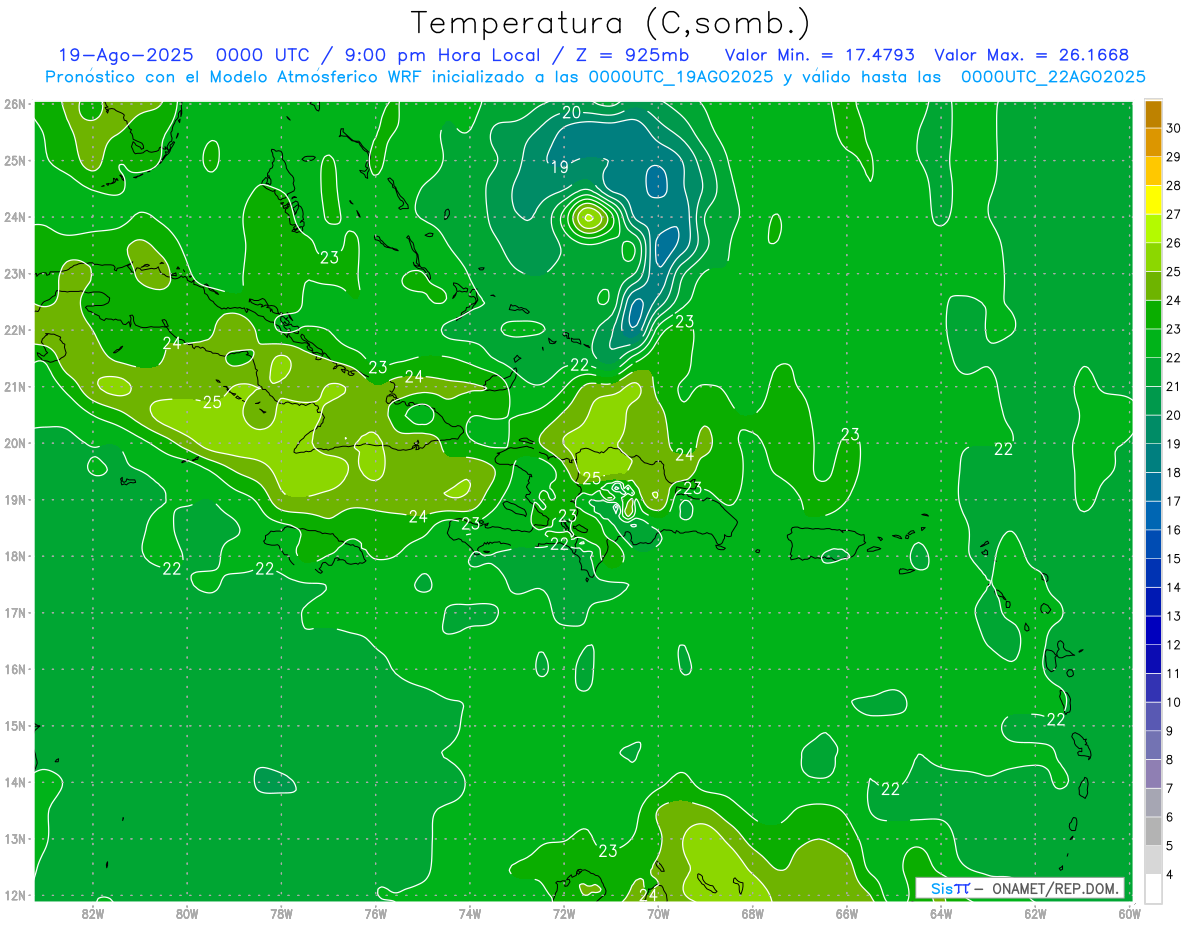Viewport: 1200px width, 927px height.
Task: Click the "20" contour label on the map
Action: (x=571, y=112)
